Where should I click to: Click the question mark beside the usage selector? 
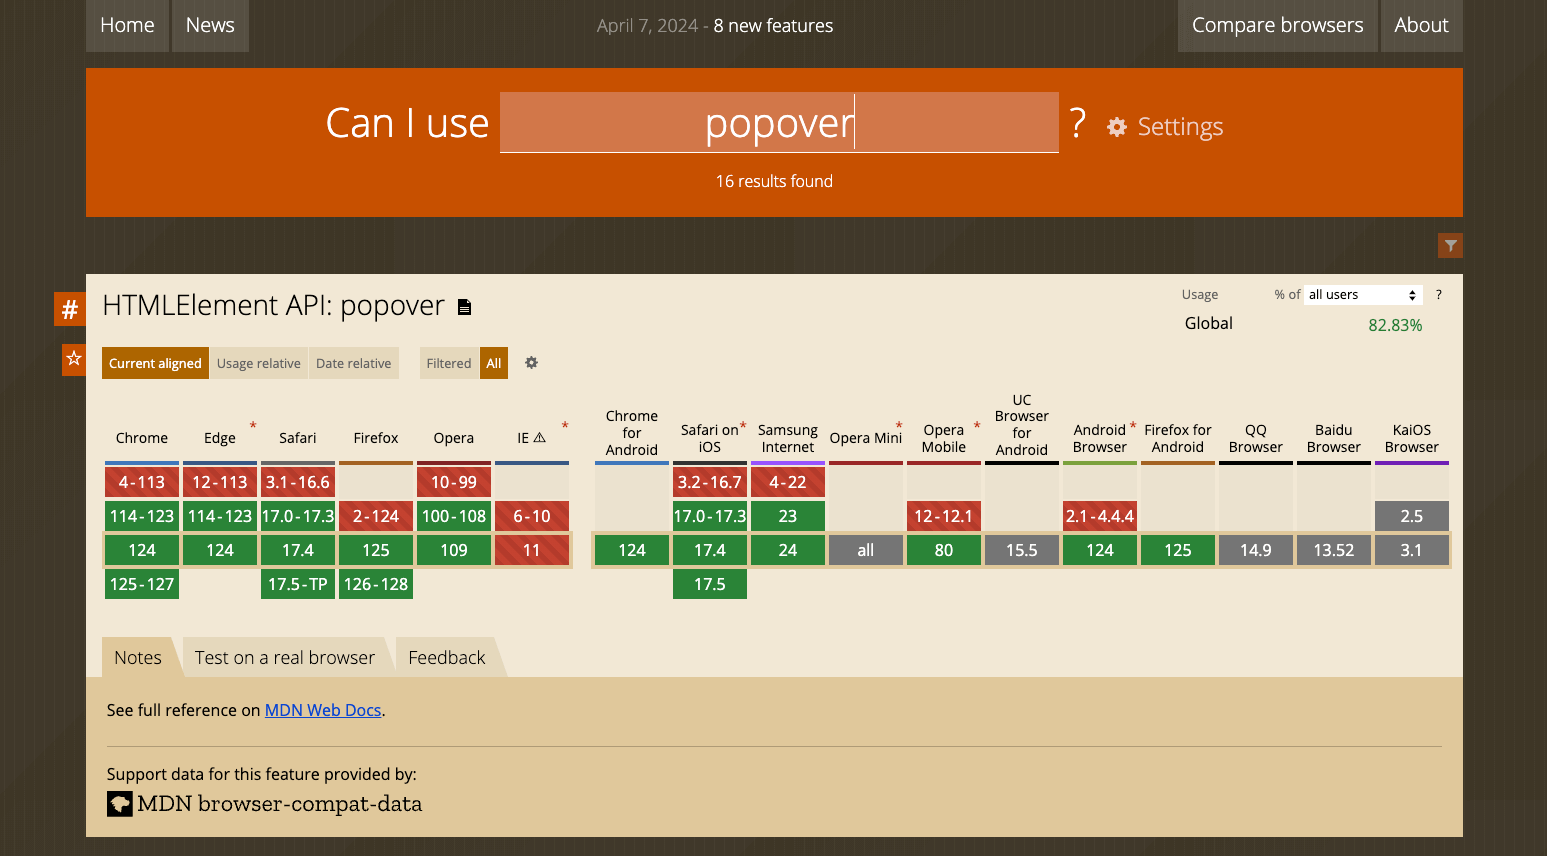(1438, 294)
